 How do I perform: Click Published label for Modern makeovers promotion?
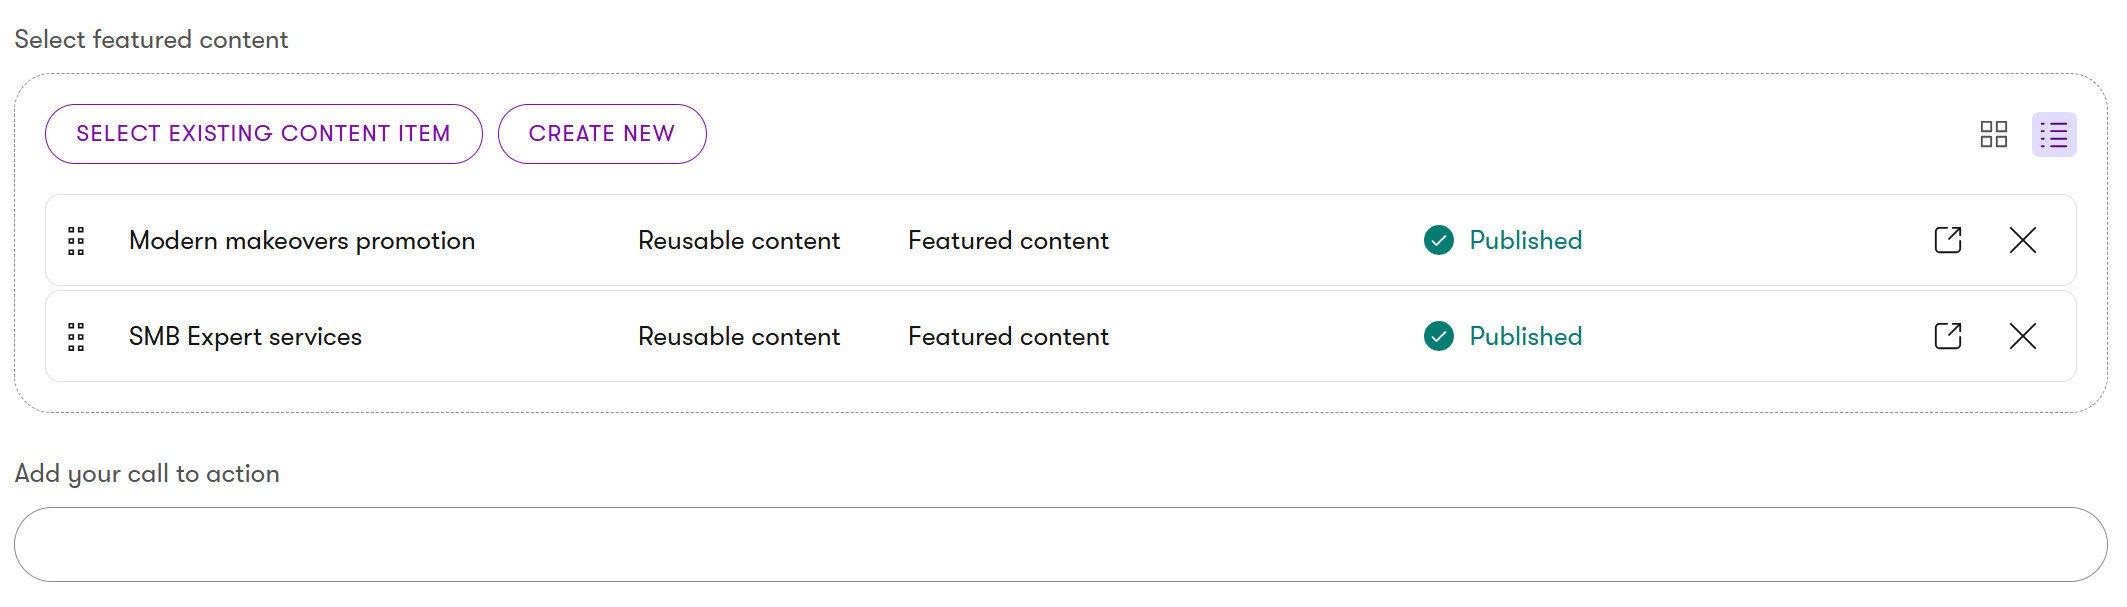coord(1525,241)
